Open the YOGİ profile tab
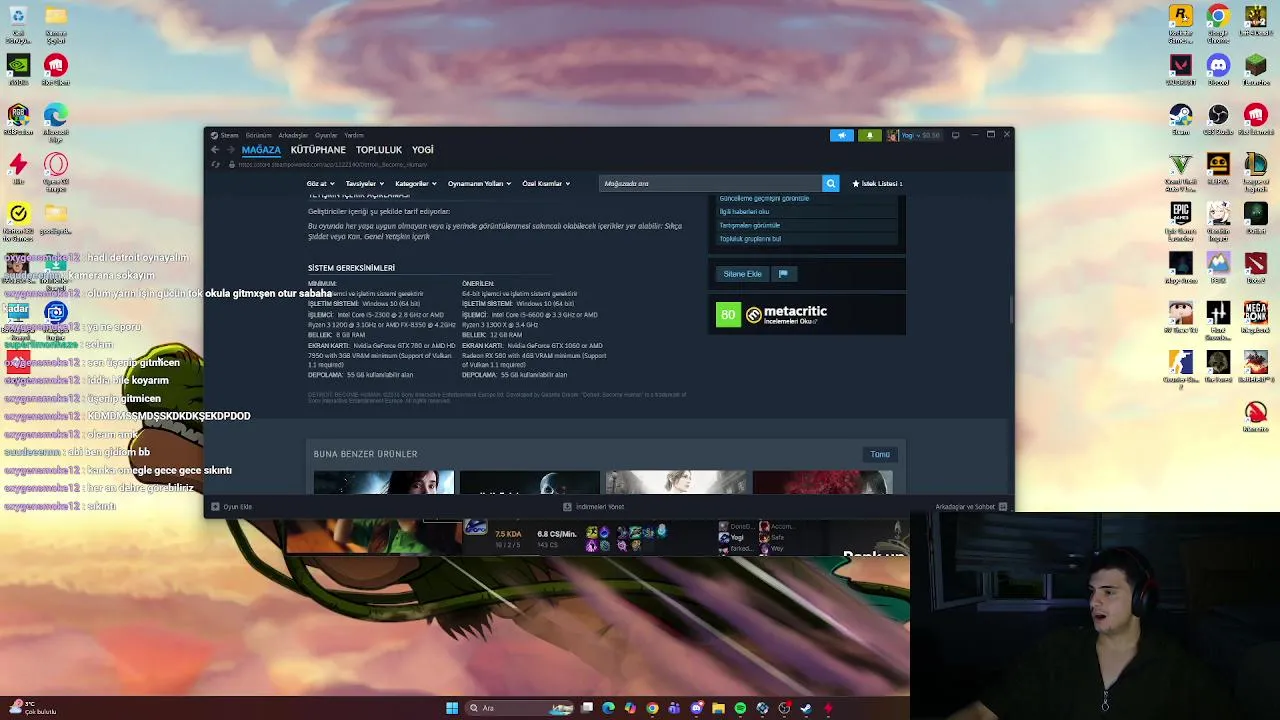Screen dimensions: 1280x720 (x=423, y=150)
